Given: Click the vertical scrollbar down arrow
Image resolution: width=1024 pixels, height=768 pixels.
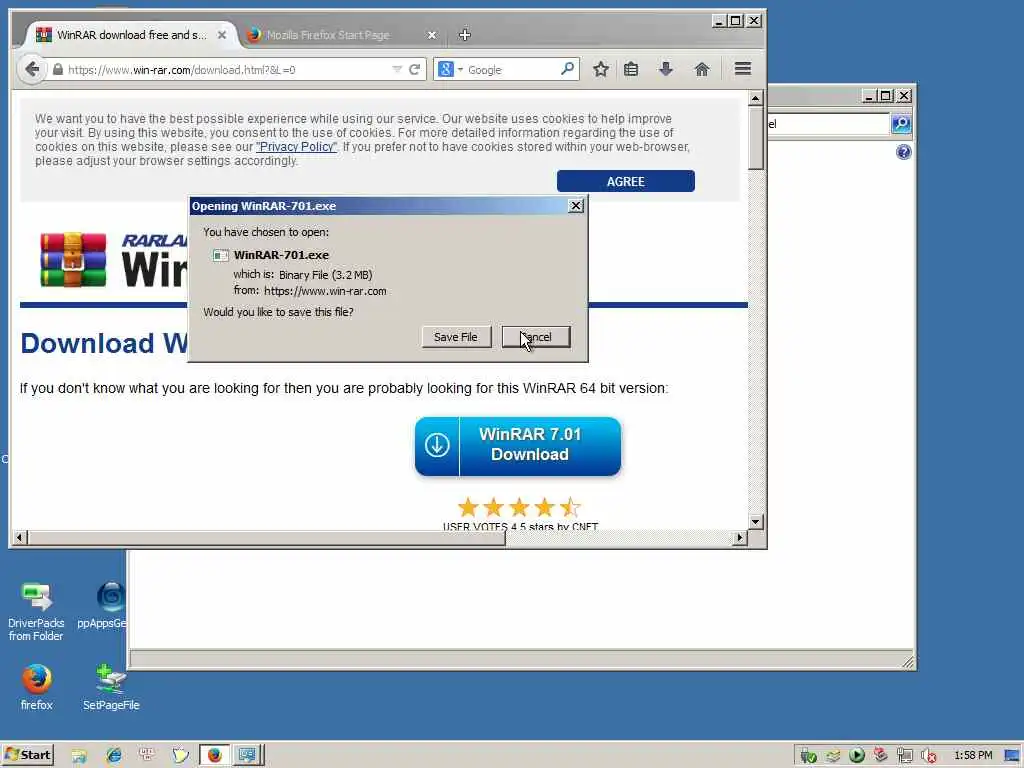Looking at the screenshot, I should (756, 522).
